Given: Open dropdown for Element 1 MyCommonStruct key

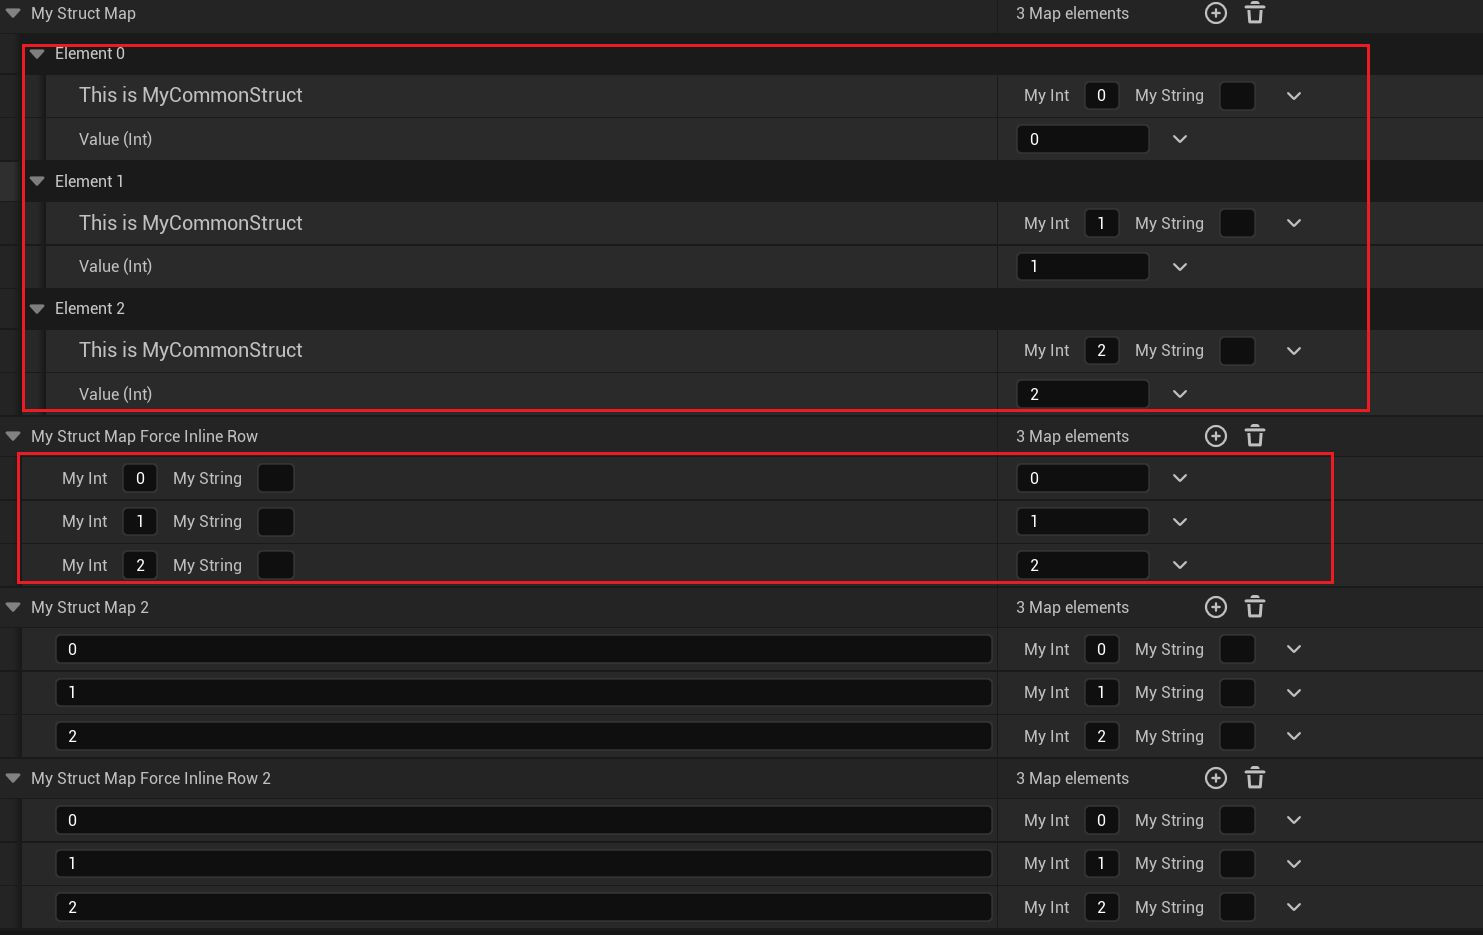Looking at the screenshot, I should pos(1294,223).
